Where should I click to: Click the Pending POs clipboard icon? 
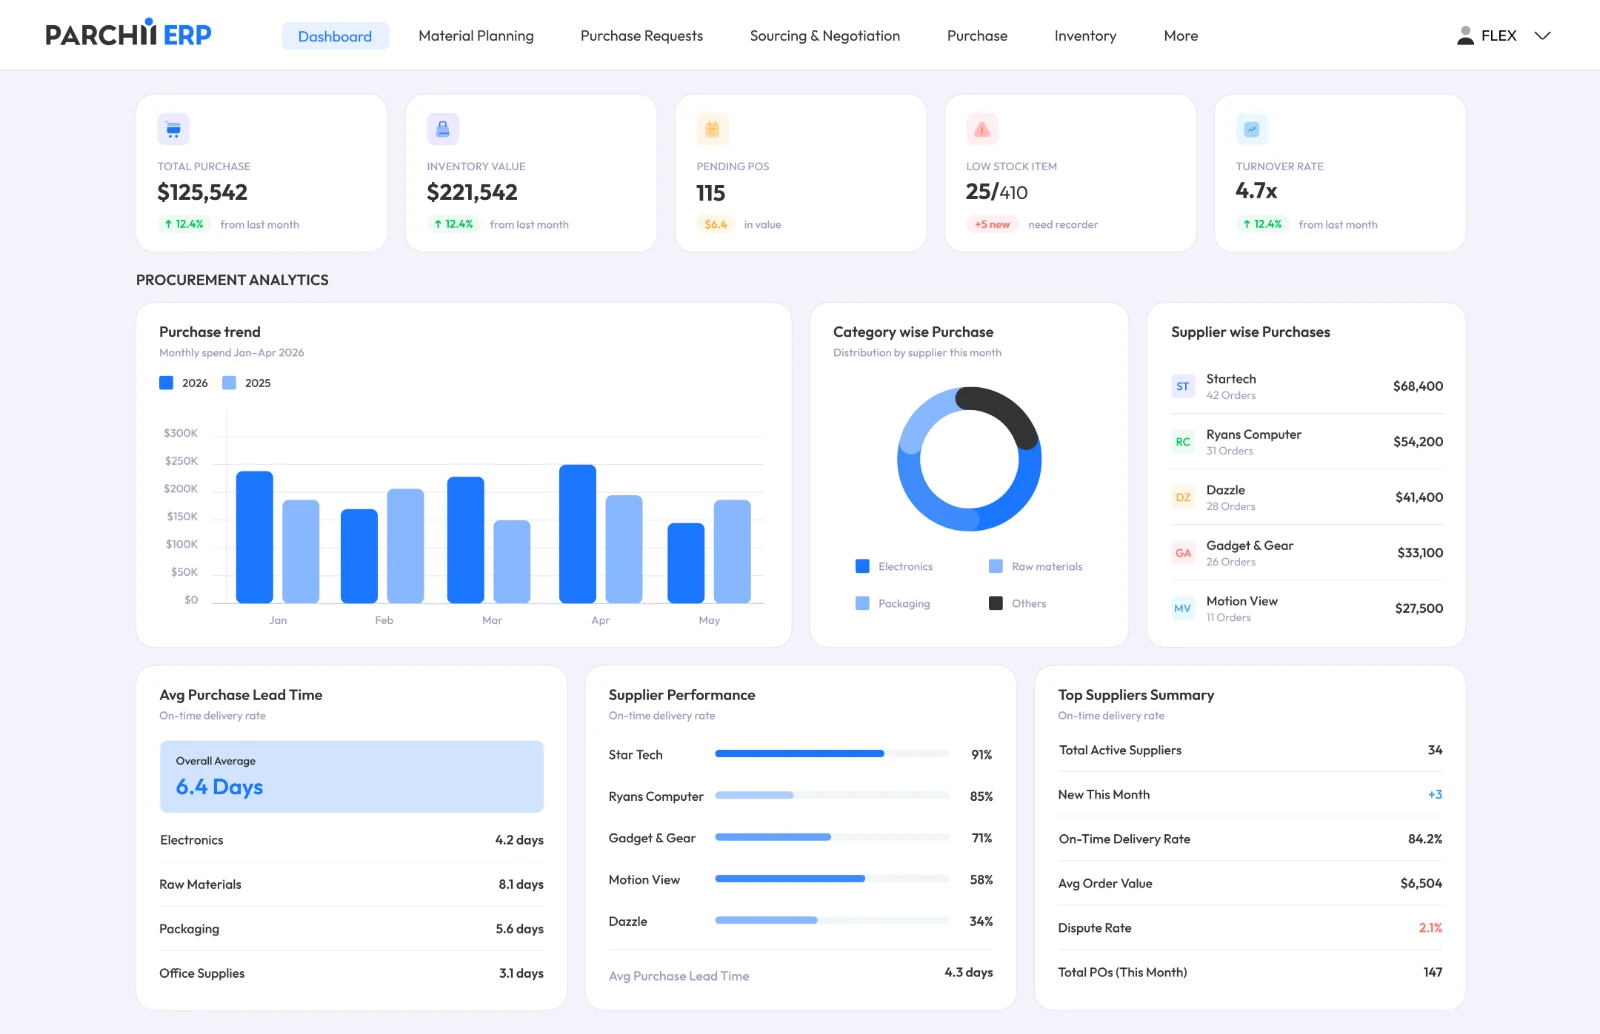[713, 129]
